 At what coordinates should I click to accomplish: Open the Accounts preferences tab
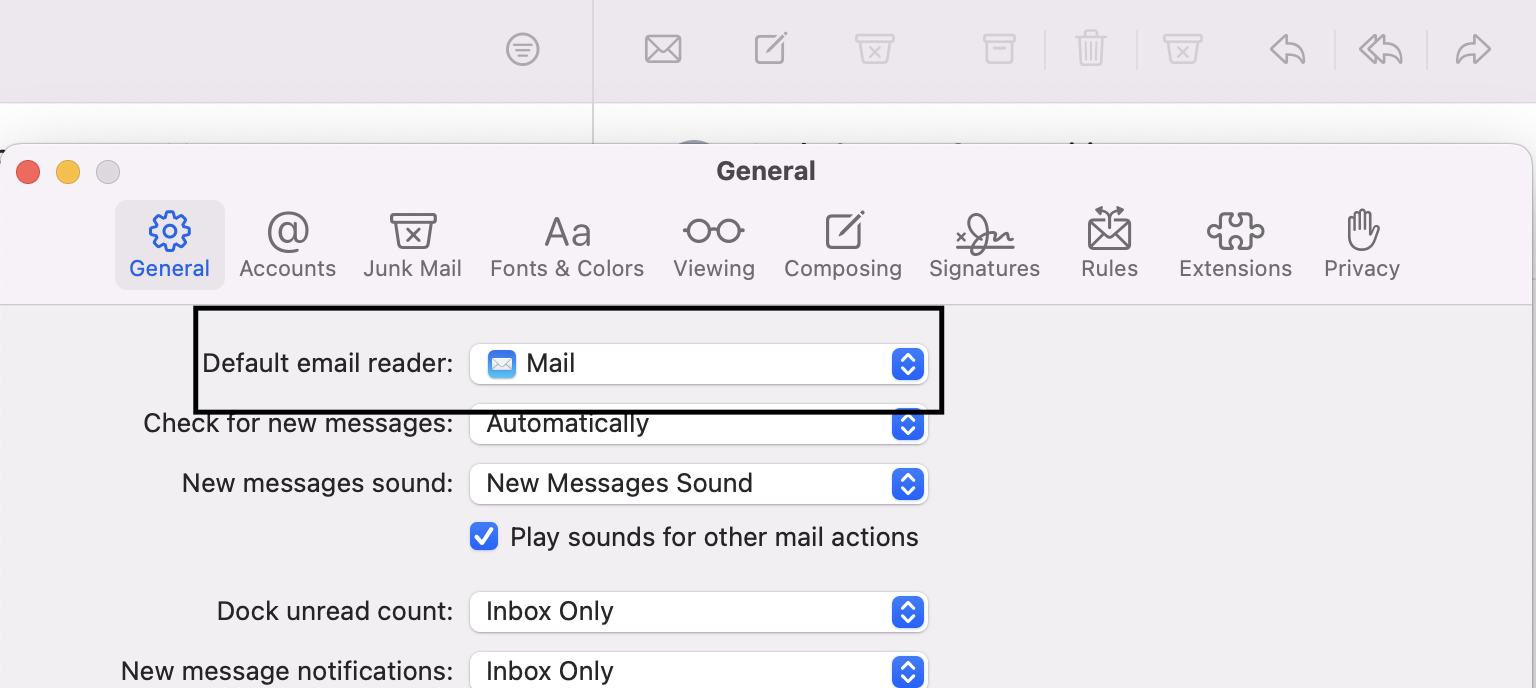(x=288, y=245)
